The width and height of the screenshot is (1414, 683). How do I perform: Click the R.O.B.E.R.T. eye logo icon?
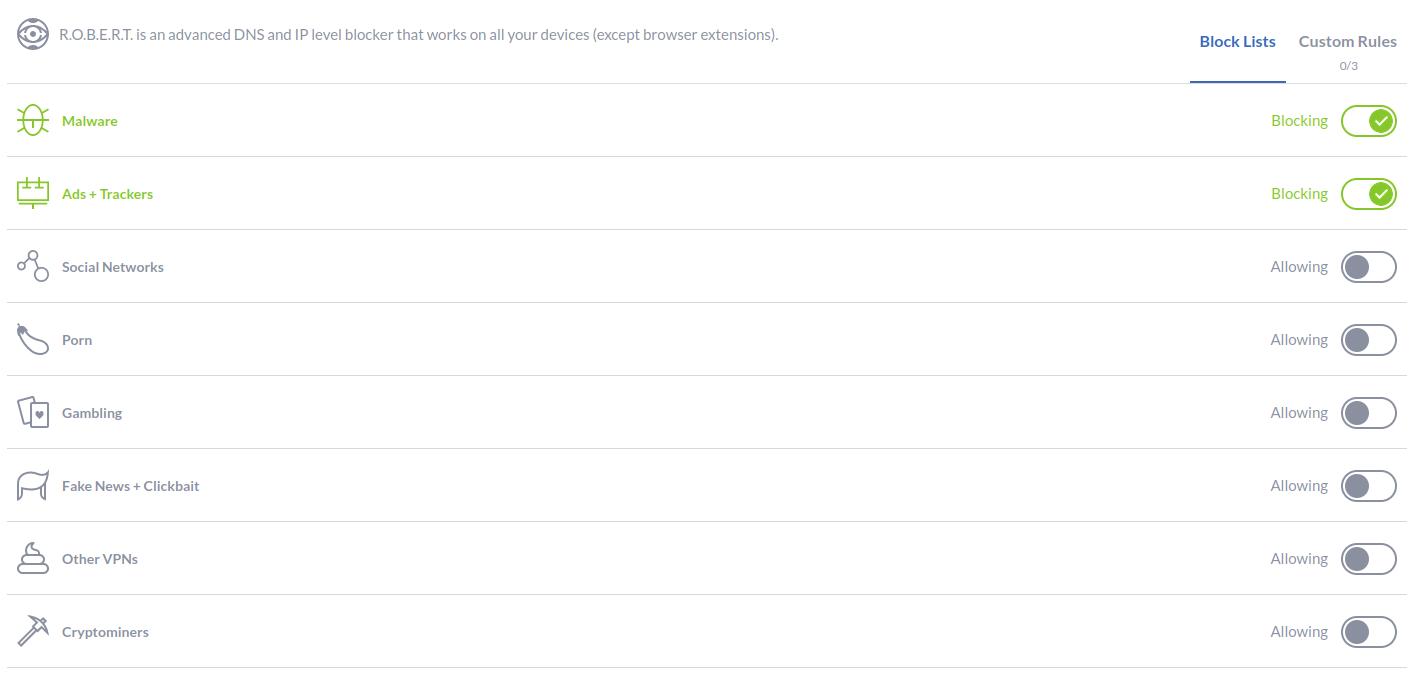point(33,34)
